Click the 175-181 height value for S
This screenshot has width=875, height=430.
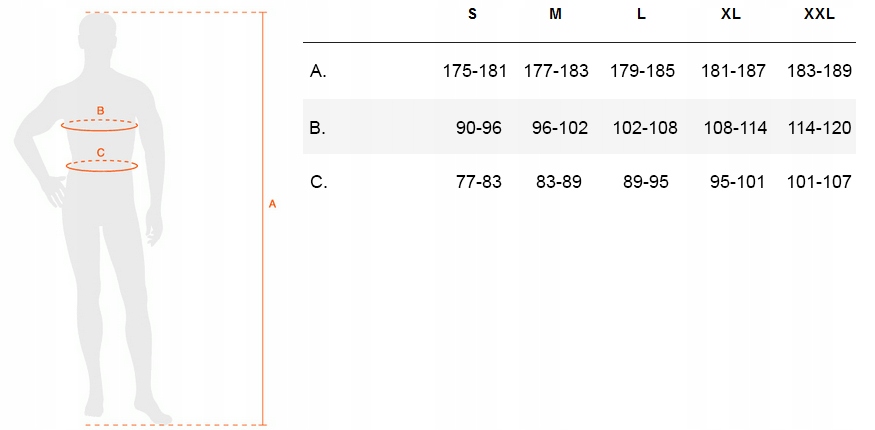click(475, 71)
